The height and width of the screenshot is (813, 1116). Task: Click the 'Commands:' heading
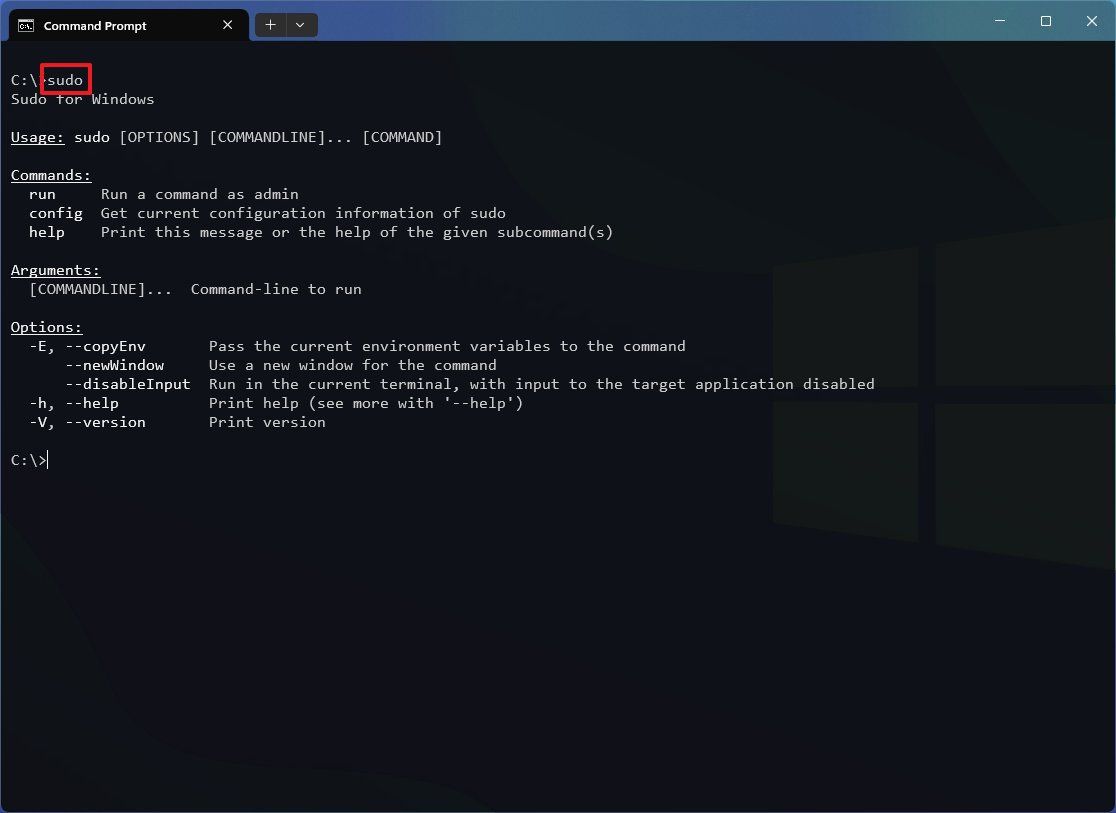click(51, 175)
